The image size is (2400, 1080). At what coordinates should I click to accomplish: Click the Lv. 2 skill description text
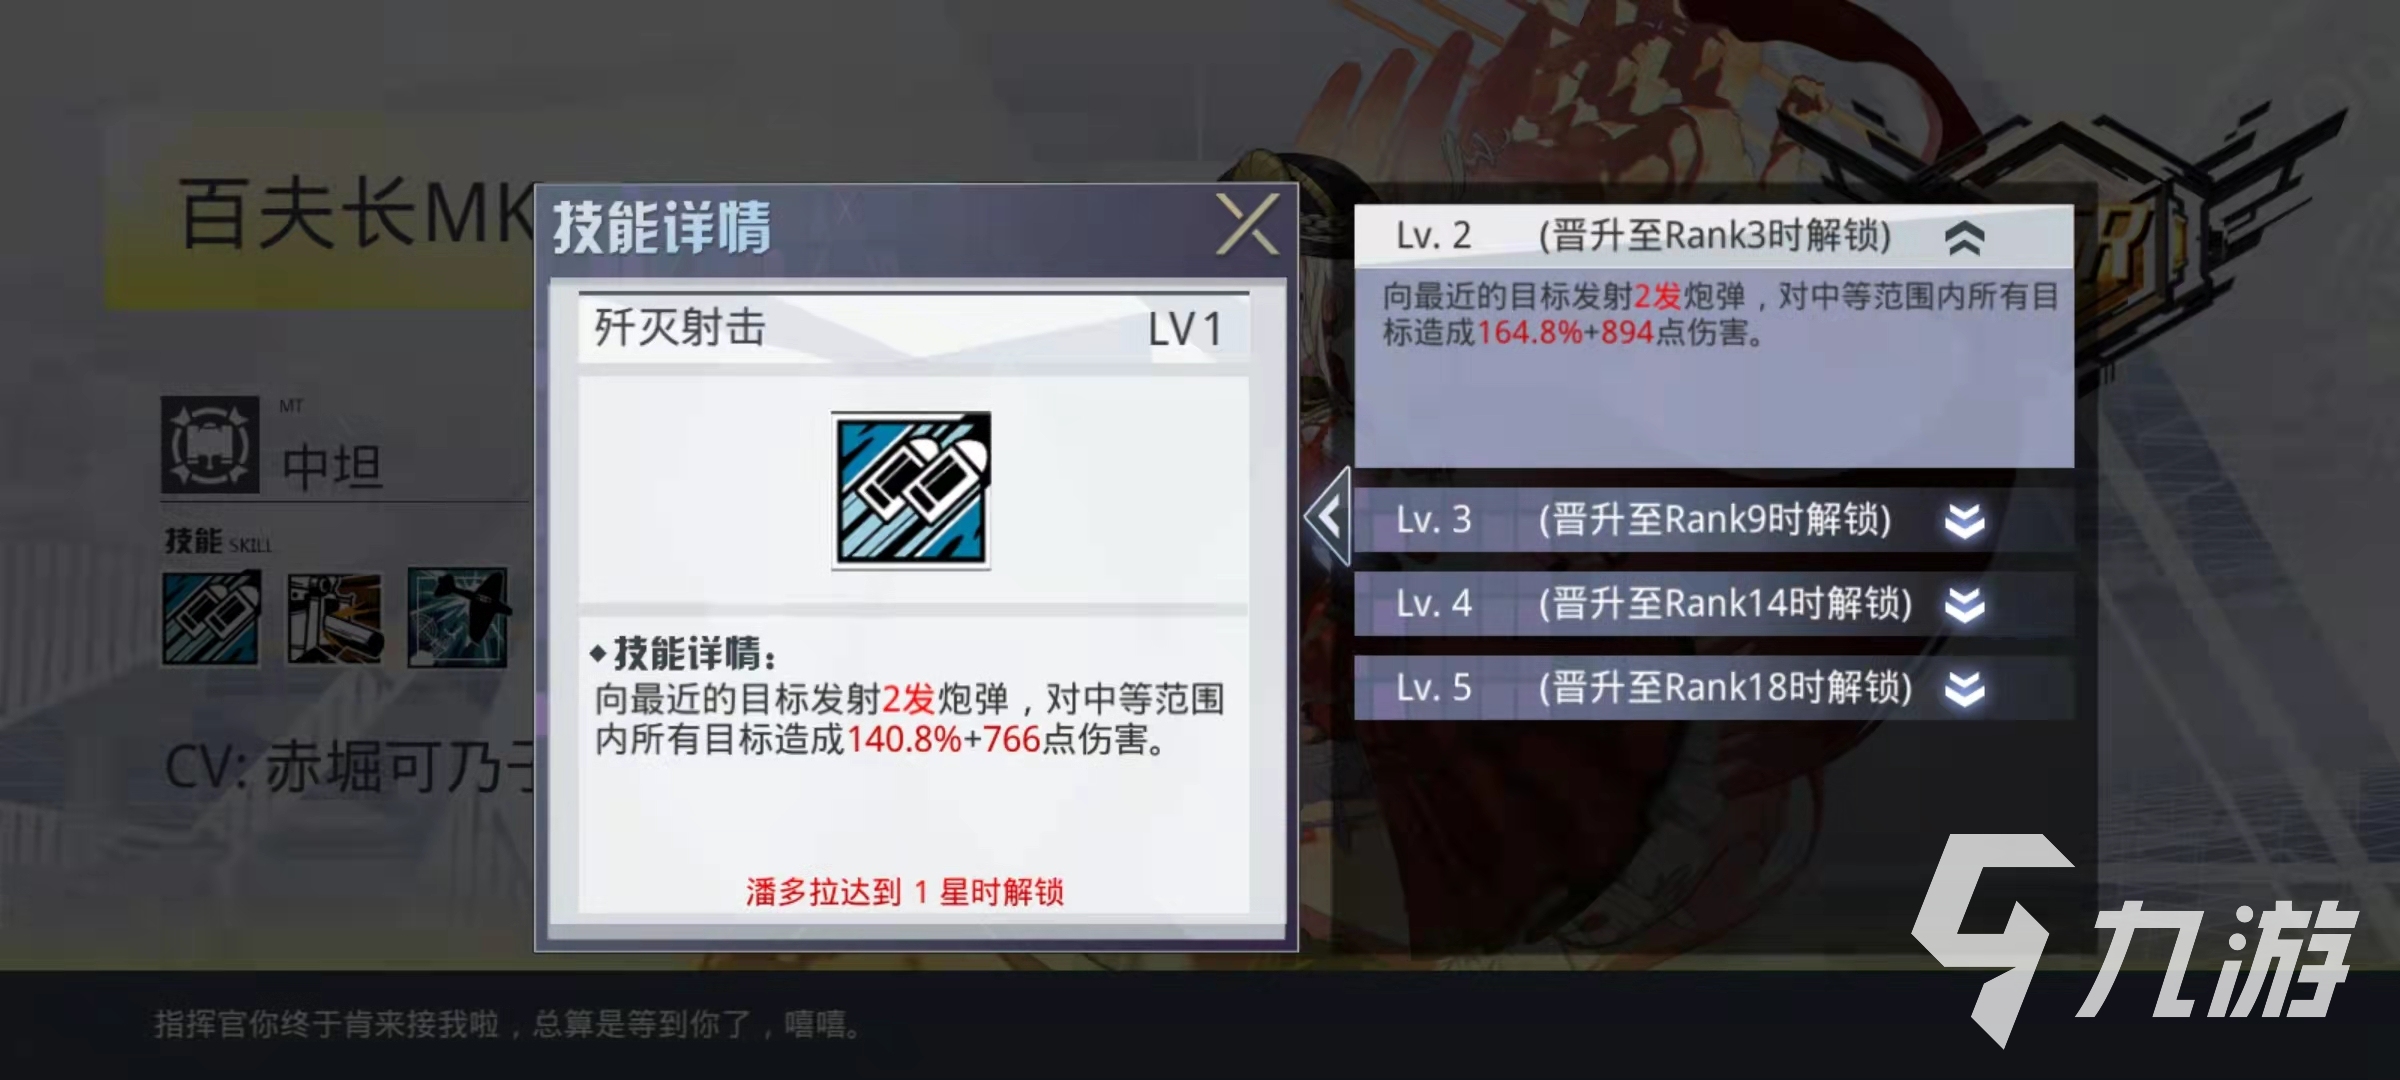point(1719,314)
